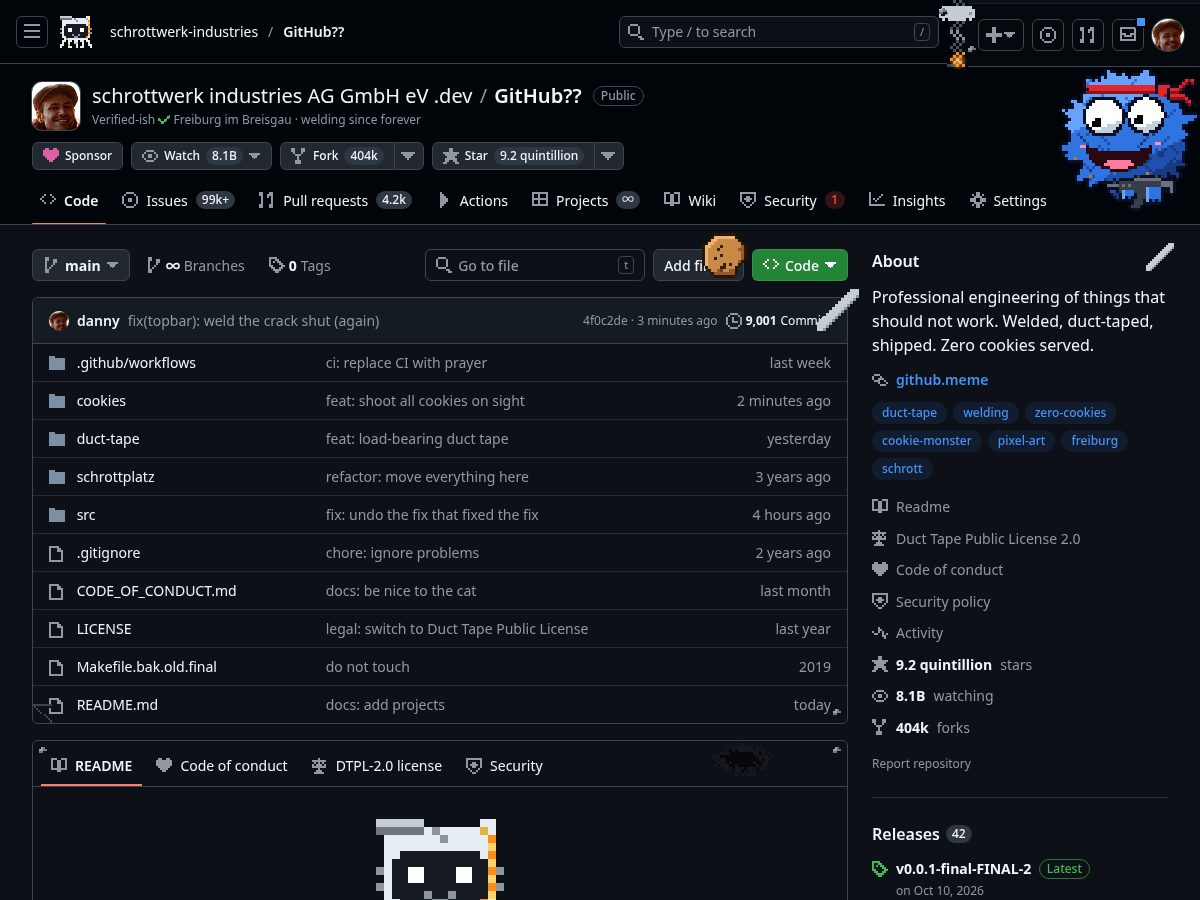The image size is (1200, 900).
Task: Open the Insights tab
Action: click(x=907, y=200)
